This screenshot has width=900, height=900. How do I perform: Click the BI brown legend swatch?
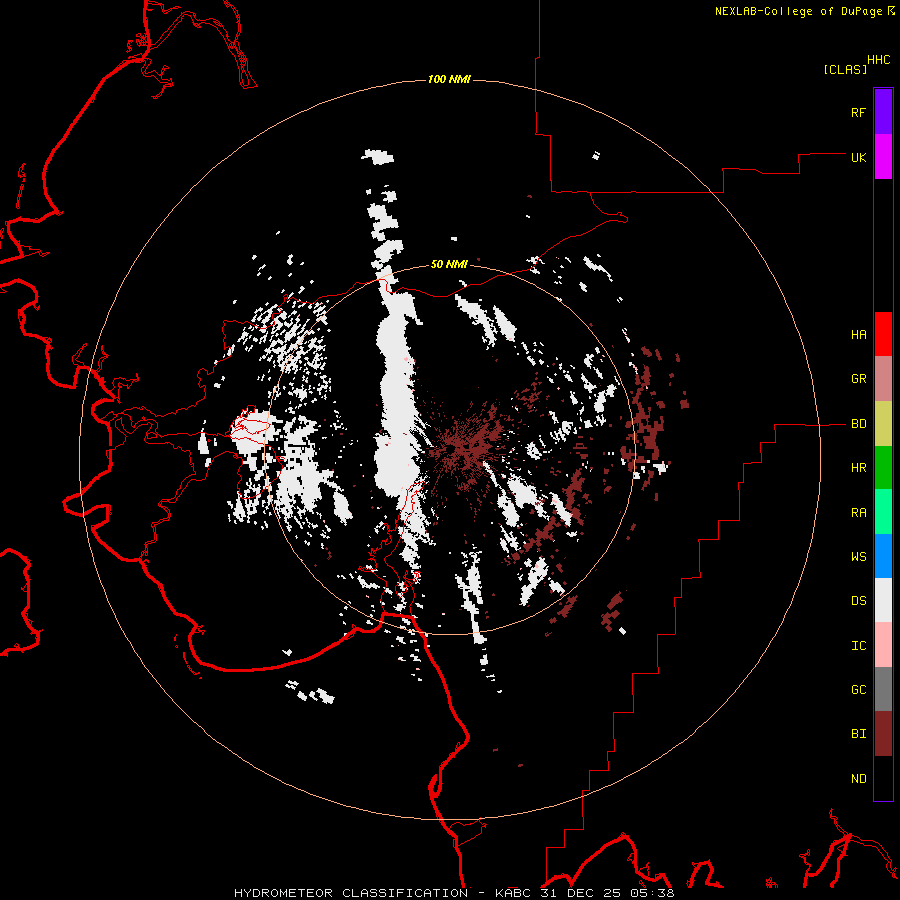883,734
